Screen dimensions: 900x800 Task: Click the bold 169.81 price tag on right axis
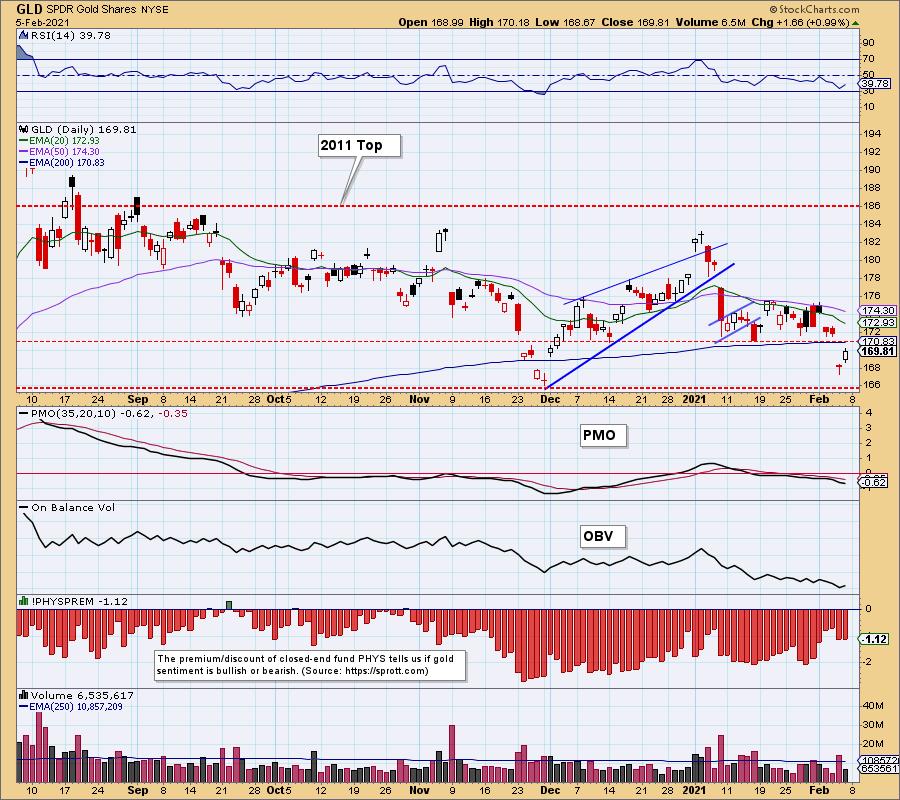pyautogui.click(x=878, y=351)
